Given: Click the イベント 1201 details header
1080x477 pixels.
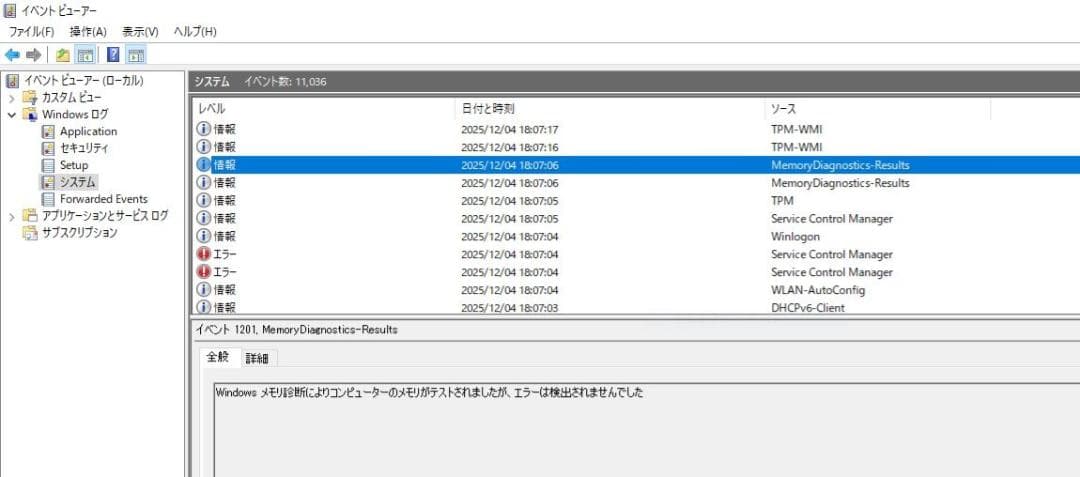Looking at the screenshot, I should coord(296,330).
